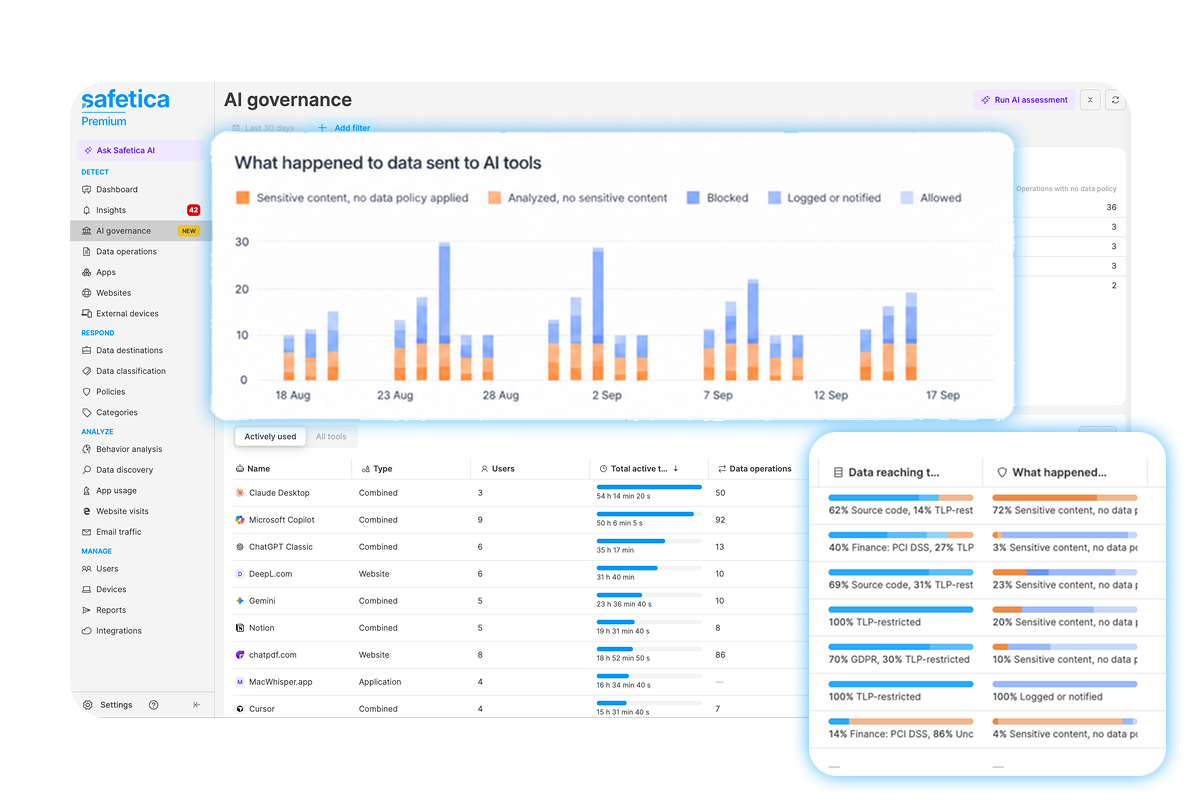The width and height of the screenshot is (1200, 800).
Task: Click the Integrations cloud icon
Action: (x=86, y=631)
